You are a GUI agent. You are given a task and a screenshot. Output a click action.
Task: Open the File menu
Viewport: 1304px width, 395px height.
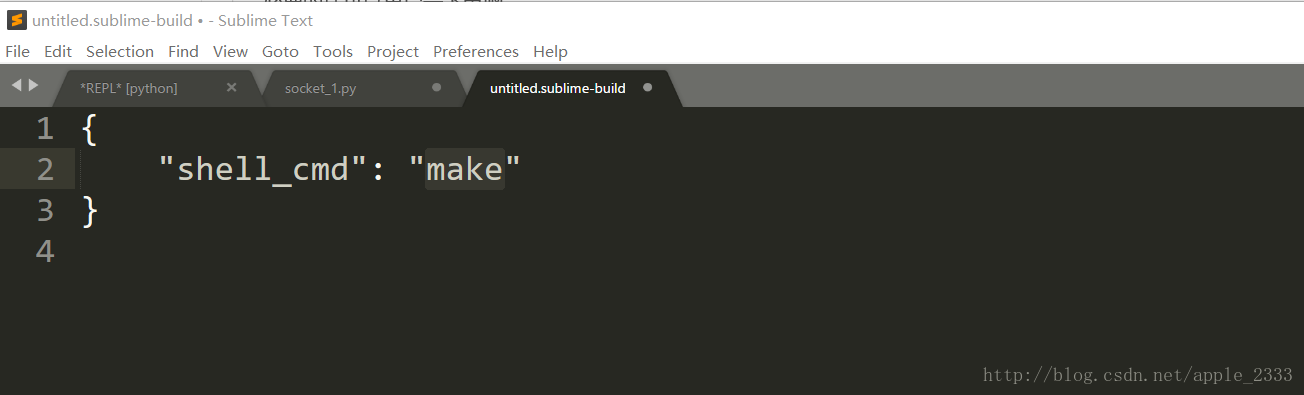[x=18, y=51]
